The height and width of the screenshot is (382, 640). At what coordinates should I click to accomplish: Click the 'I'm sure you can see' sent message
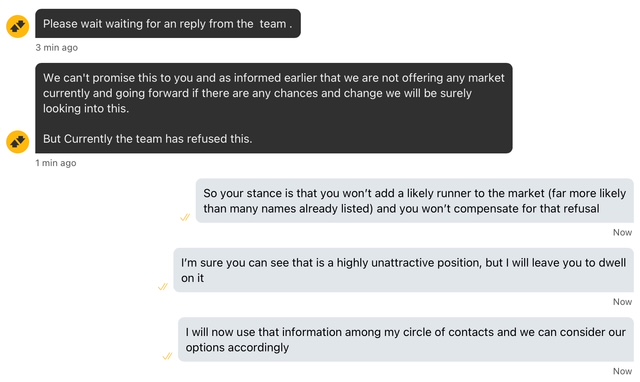coord(403,270)
